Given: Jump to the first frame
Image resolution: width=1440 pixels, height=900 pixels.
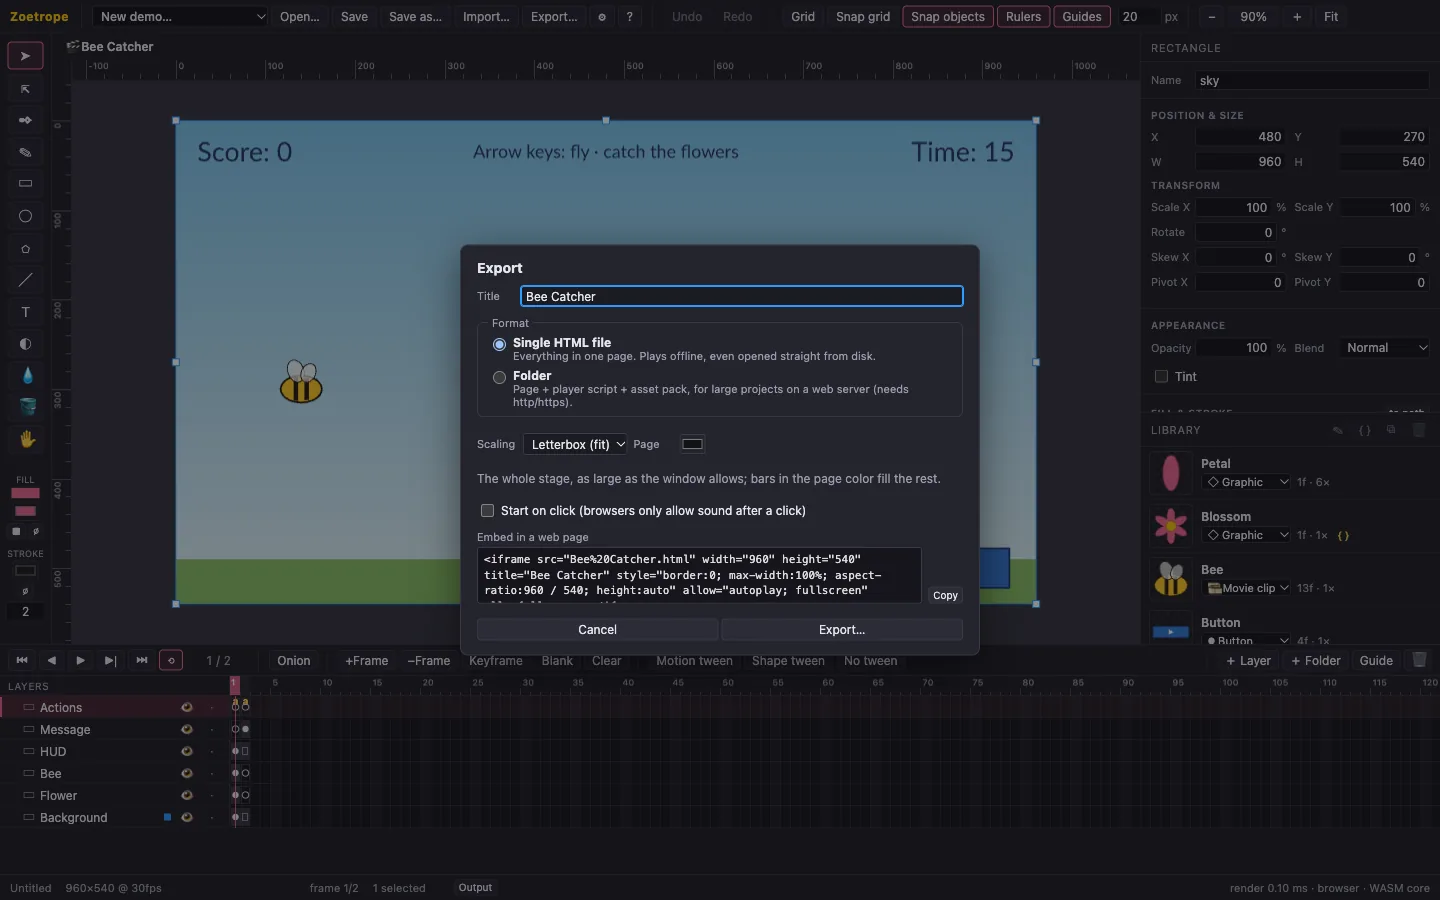Looking at the screenshot, I should pyautogui.click(x=22, y=661).
